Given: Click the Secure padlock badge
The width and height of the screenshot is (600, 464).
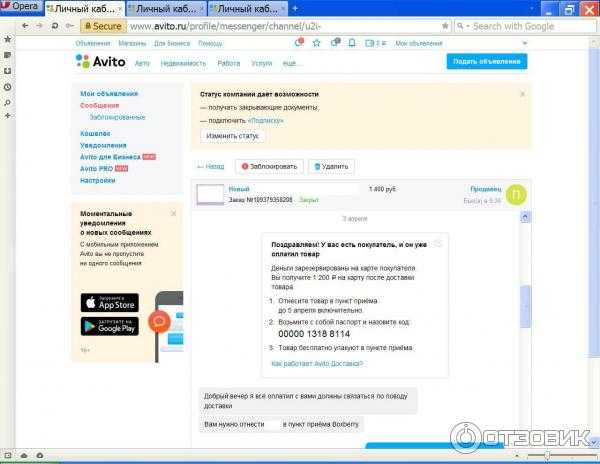Looking at the screenshot, I should 103,26.
